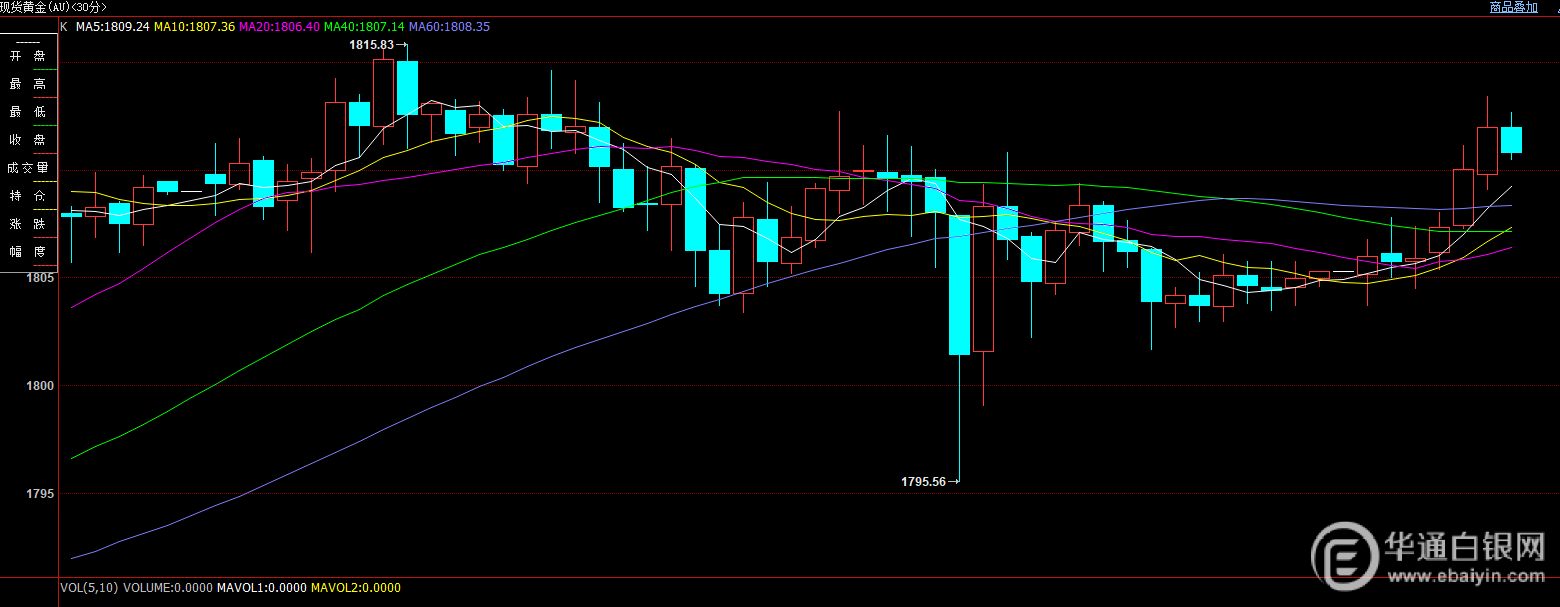Click the 成交量 row in info panel
Viewport: 1560px width, 607px height.
(28, 167)
